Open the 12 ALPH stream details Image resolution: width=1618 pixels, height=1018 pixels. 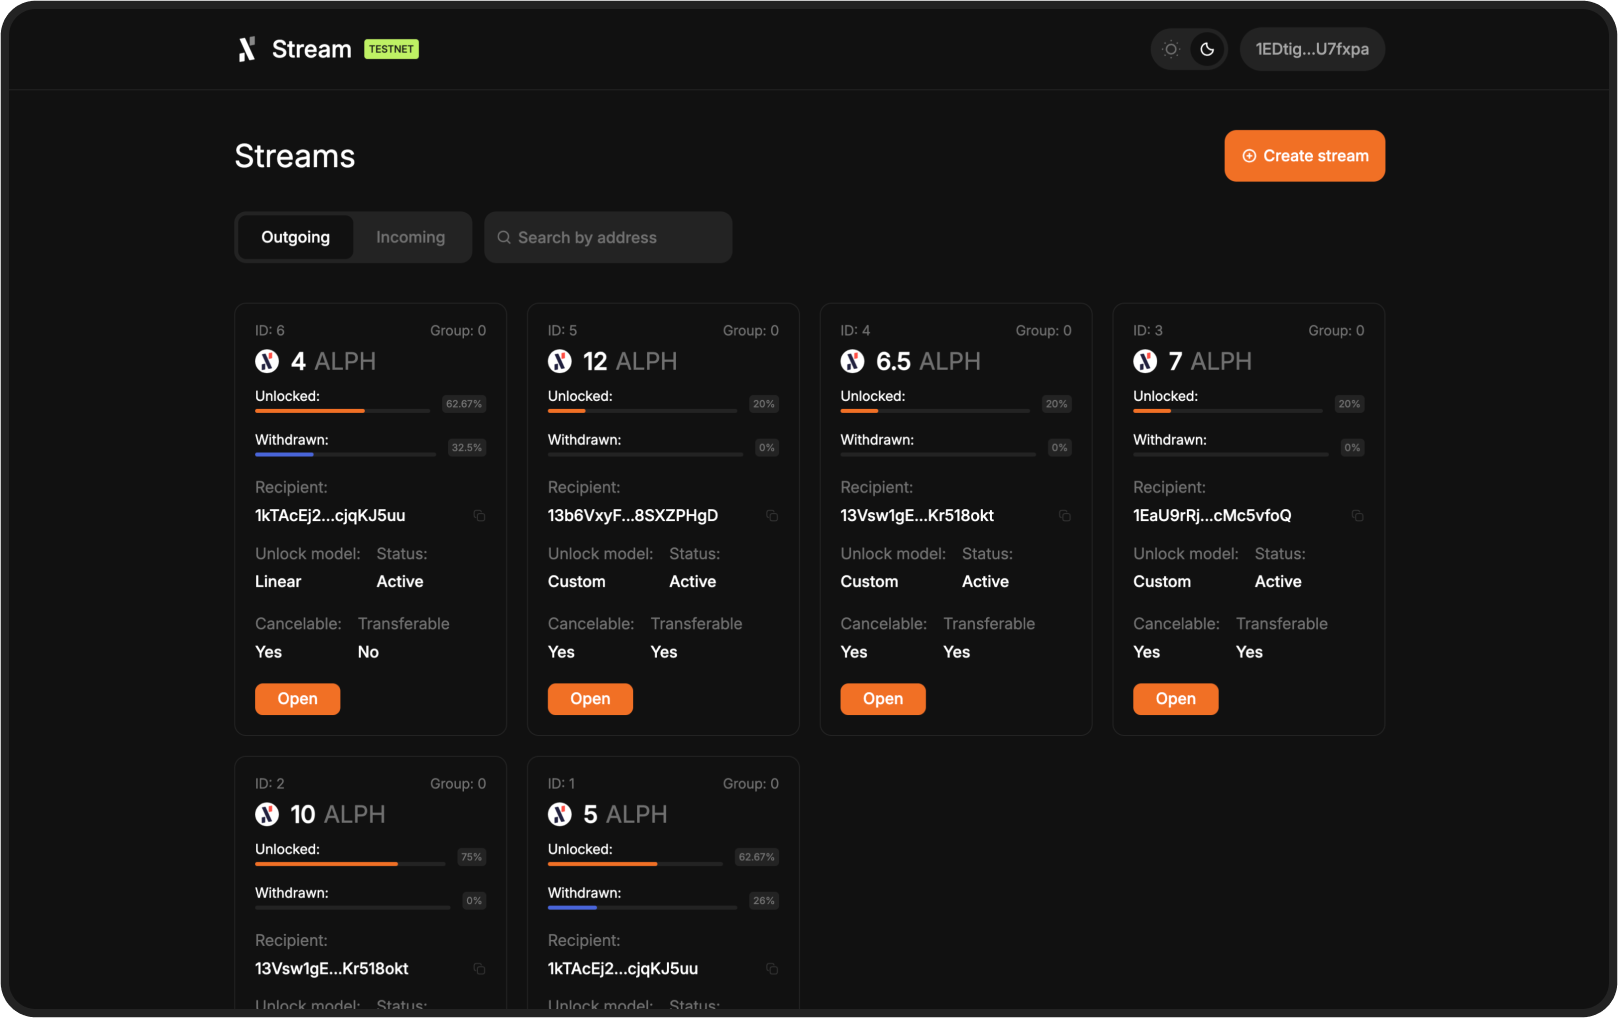click(x=590, y=699)
